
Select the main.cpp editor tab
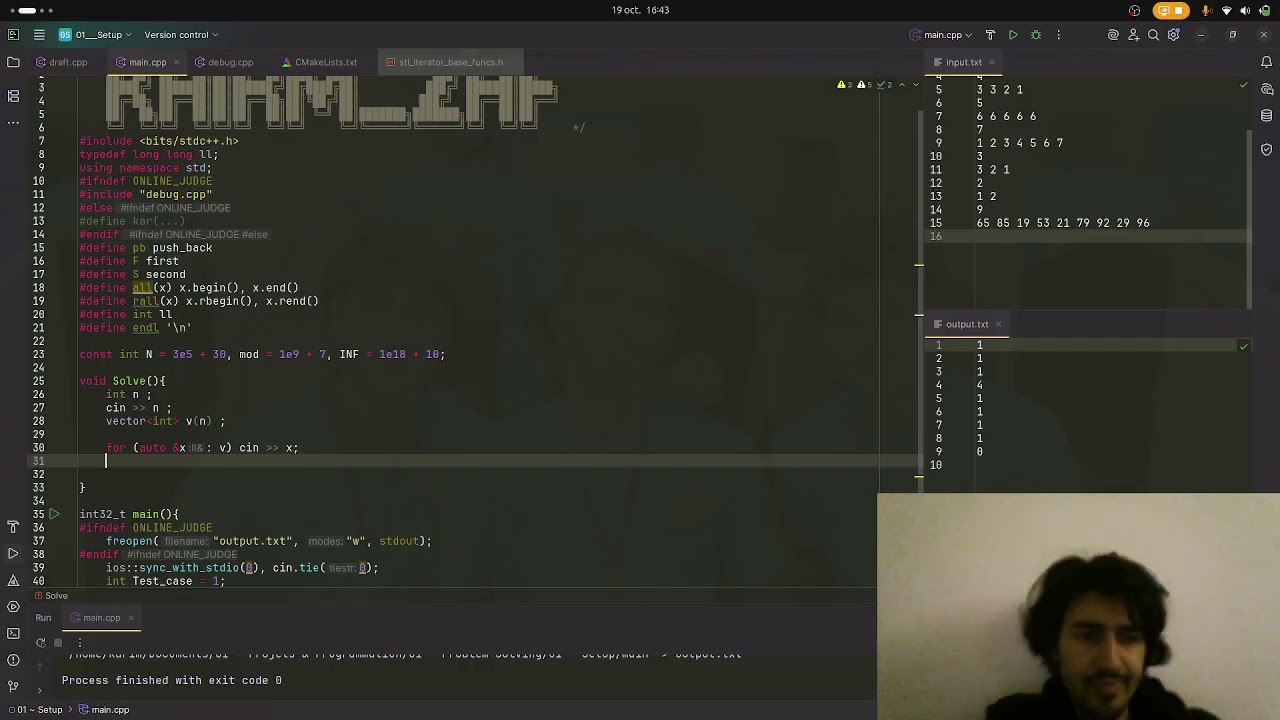(147, 62)
